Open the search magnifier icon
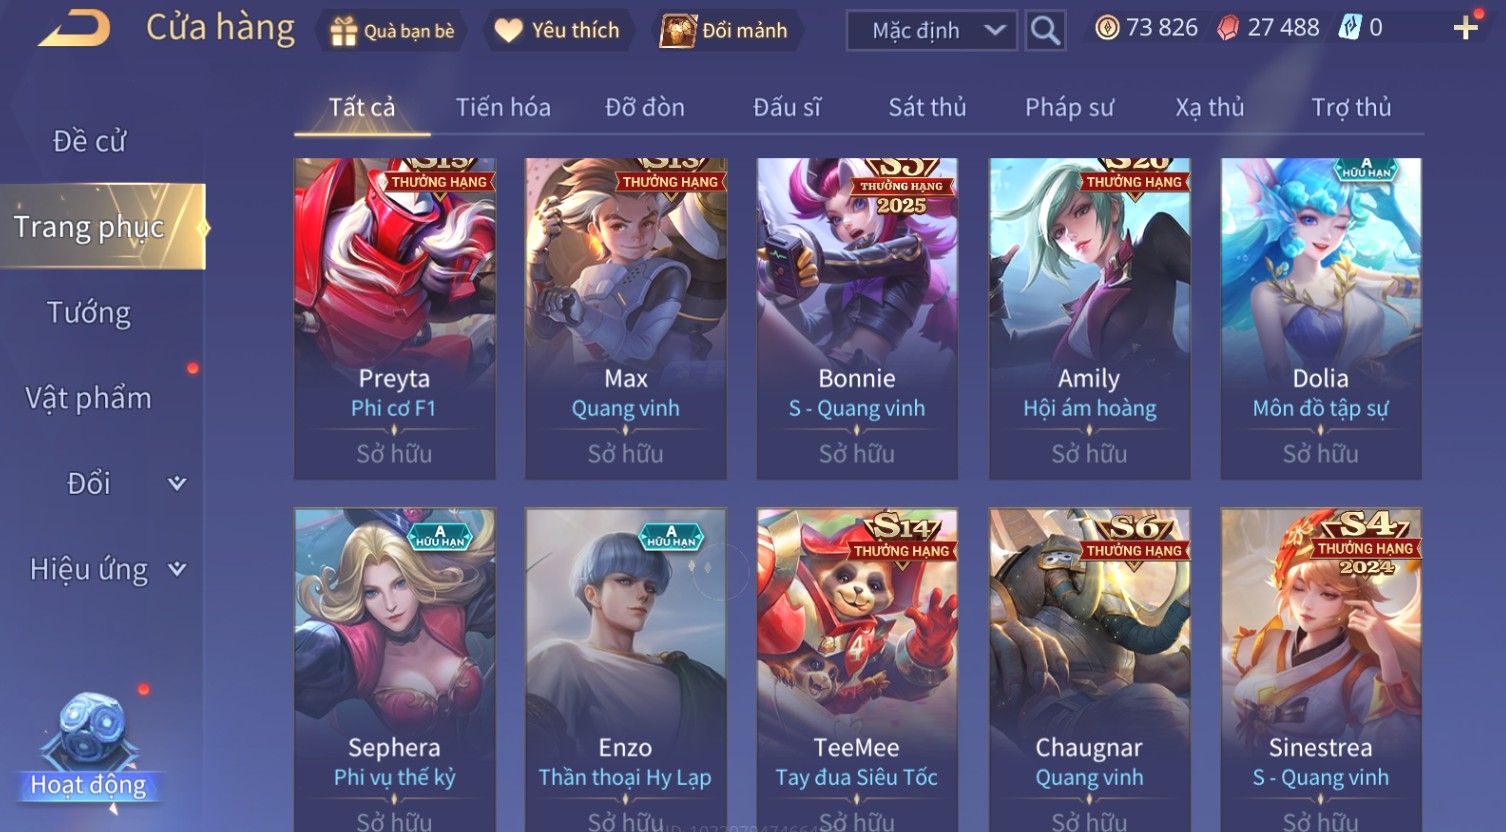This screenshot has width=1506, height=832. pos(1045,30)
